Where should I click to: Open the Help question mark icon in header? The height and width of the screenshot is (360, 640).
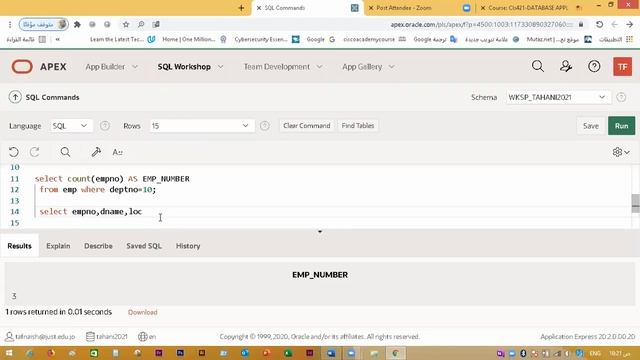coord(594,66)
